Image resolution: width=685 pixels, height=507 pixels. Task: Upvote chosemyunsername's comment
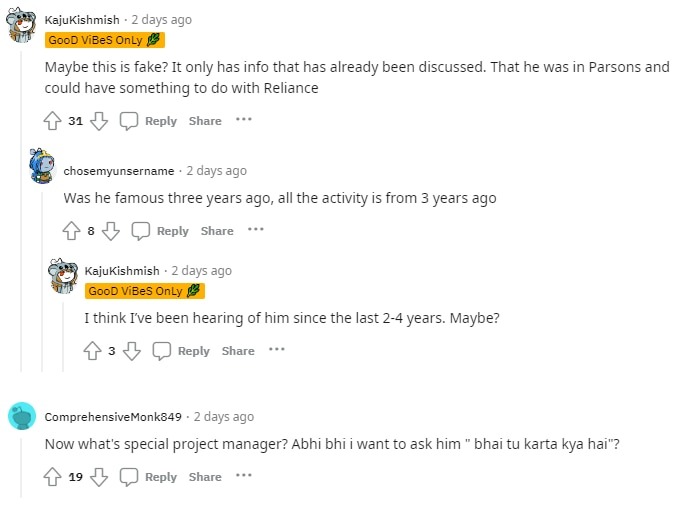[71, 231]
